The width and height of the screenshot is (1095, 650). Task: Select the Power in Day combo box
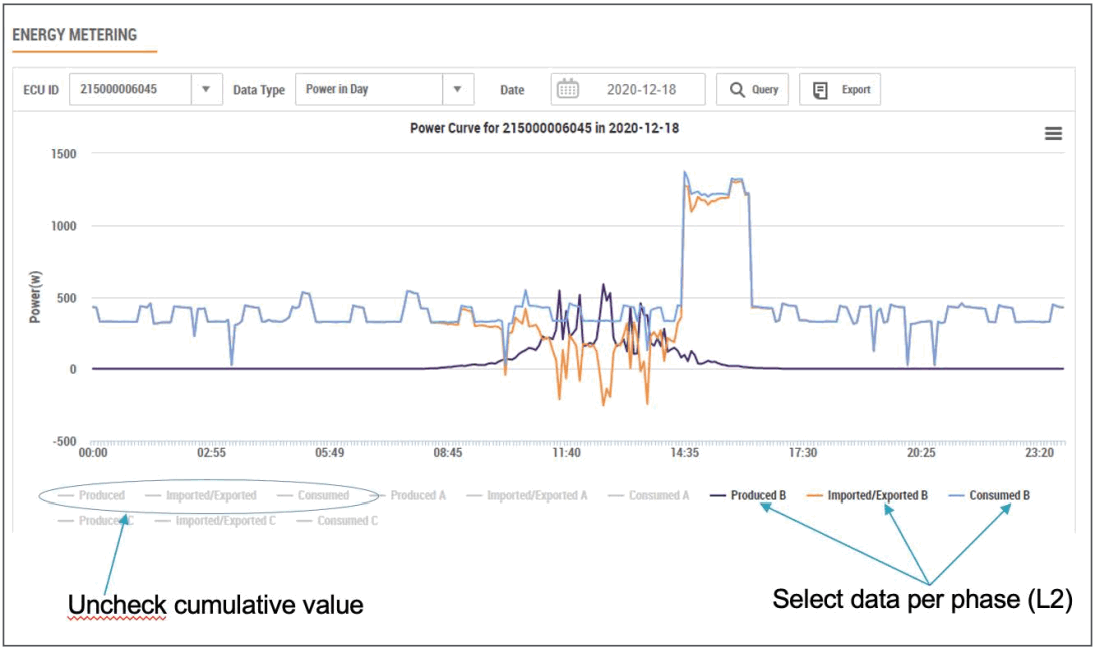click(x=370, y=89)
